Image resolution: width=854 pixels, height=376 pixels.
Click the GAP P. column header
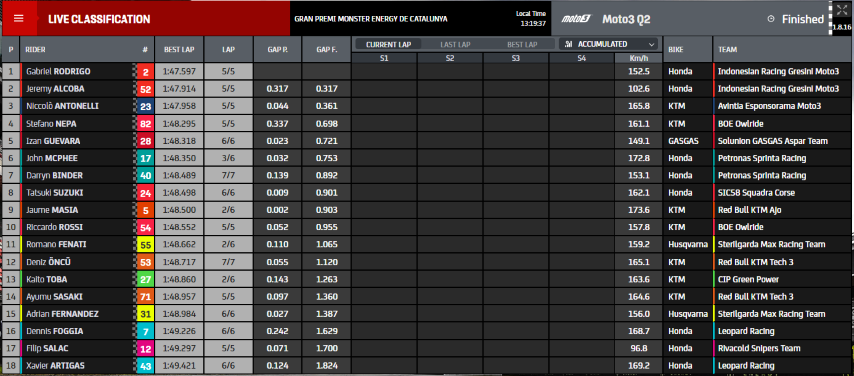click(x=278, y=50)
